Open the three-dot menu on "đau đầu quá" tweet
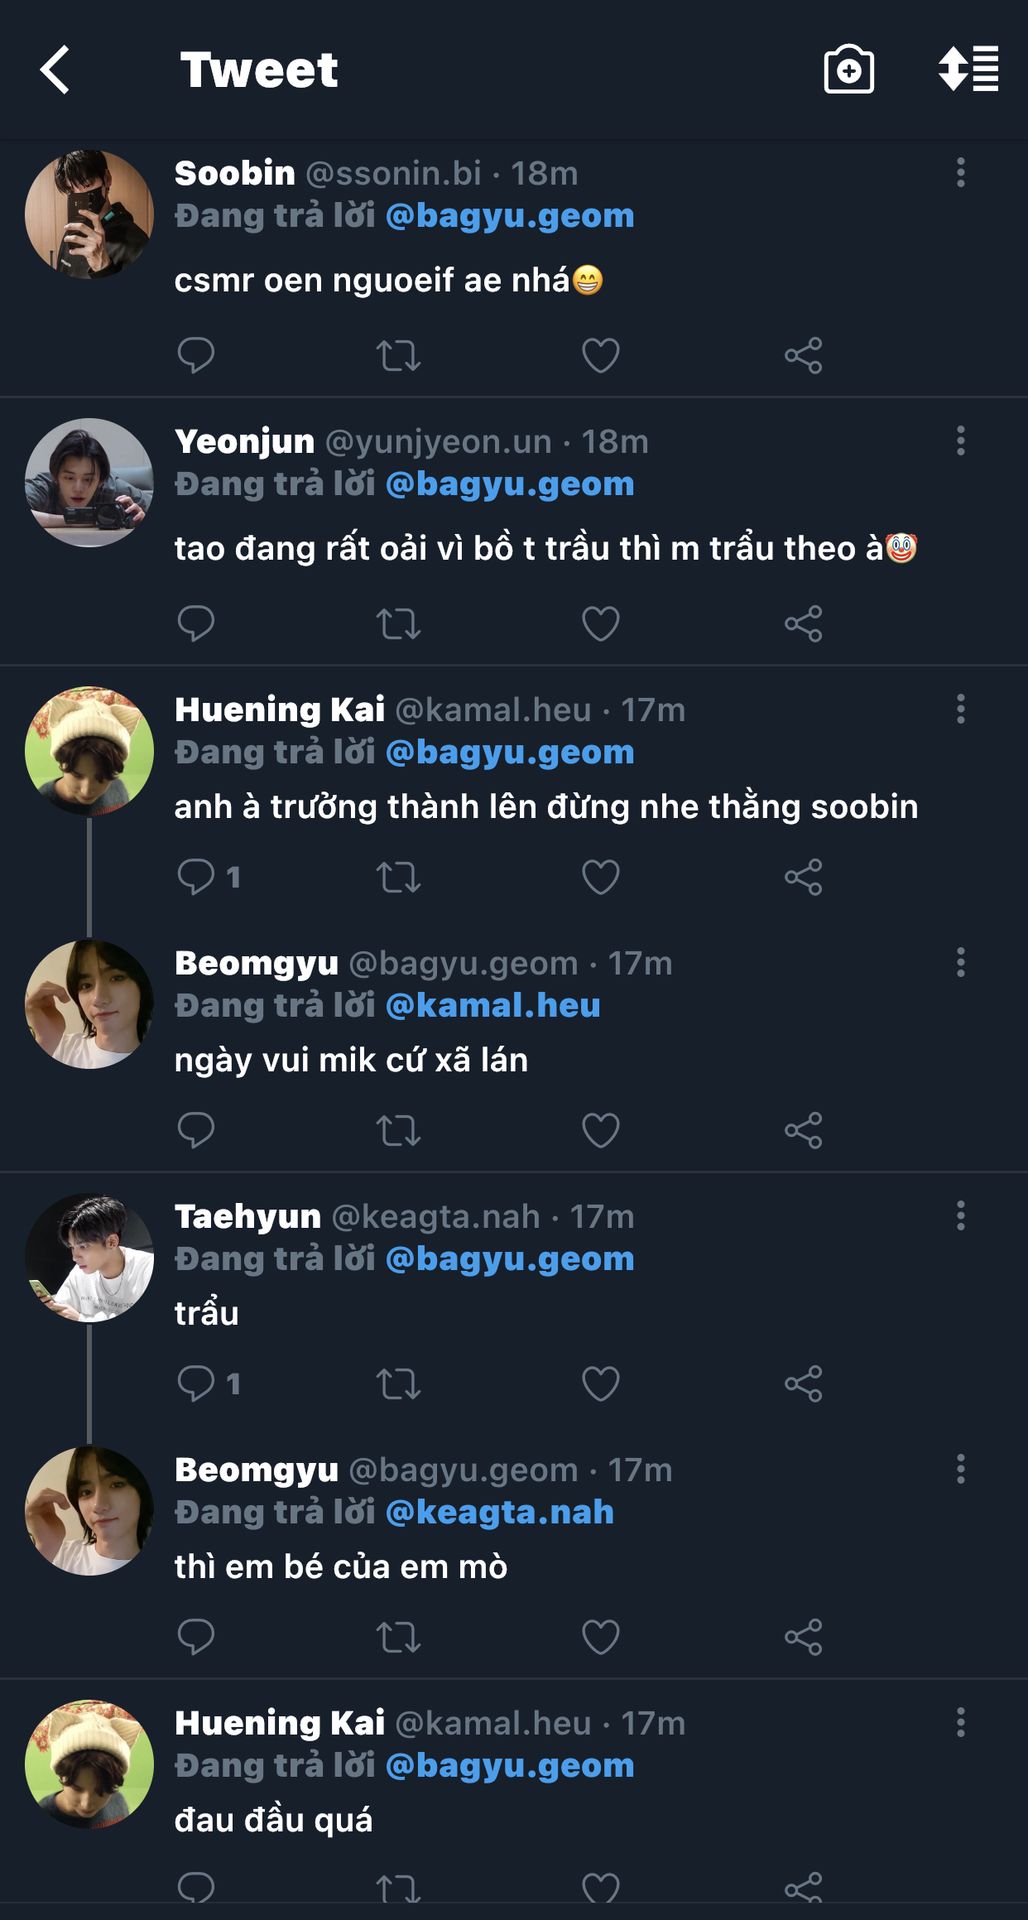Screen dimensions: 1028x1920 [x=960, y=1723]
